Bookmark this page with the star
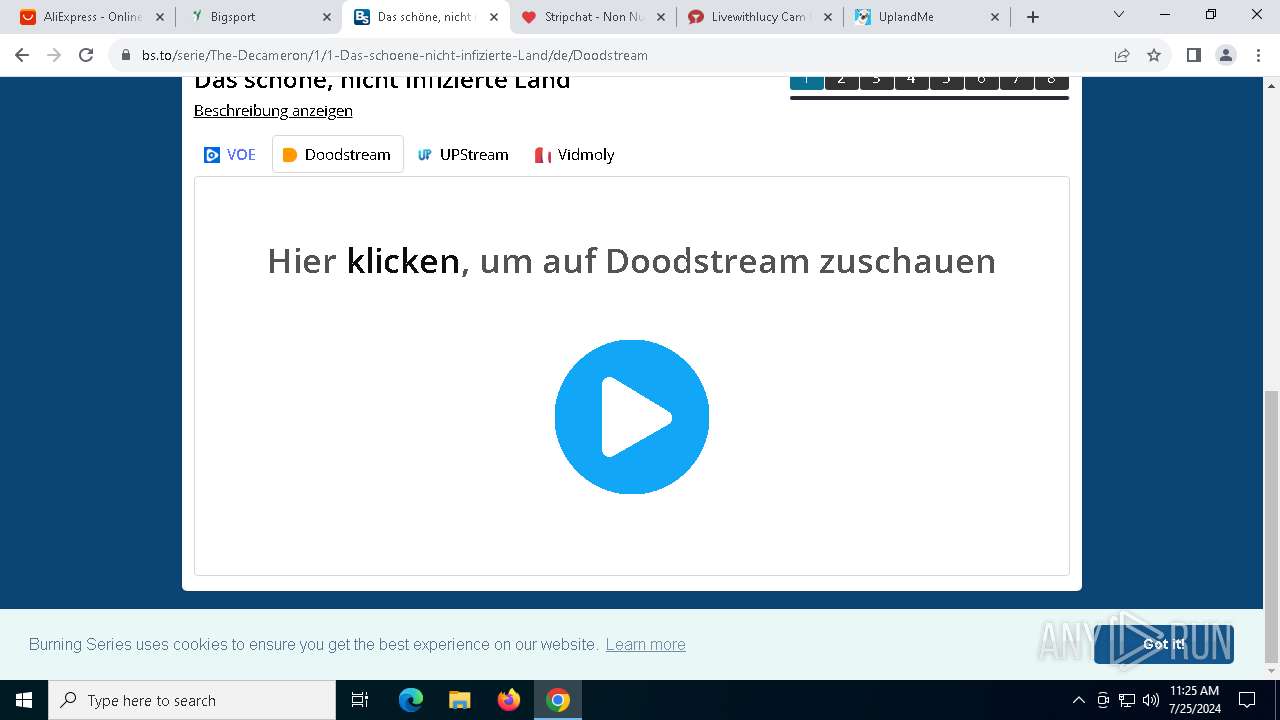This screenshot has width=1280, height=720. 1154,55
